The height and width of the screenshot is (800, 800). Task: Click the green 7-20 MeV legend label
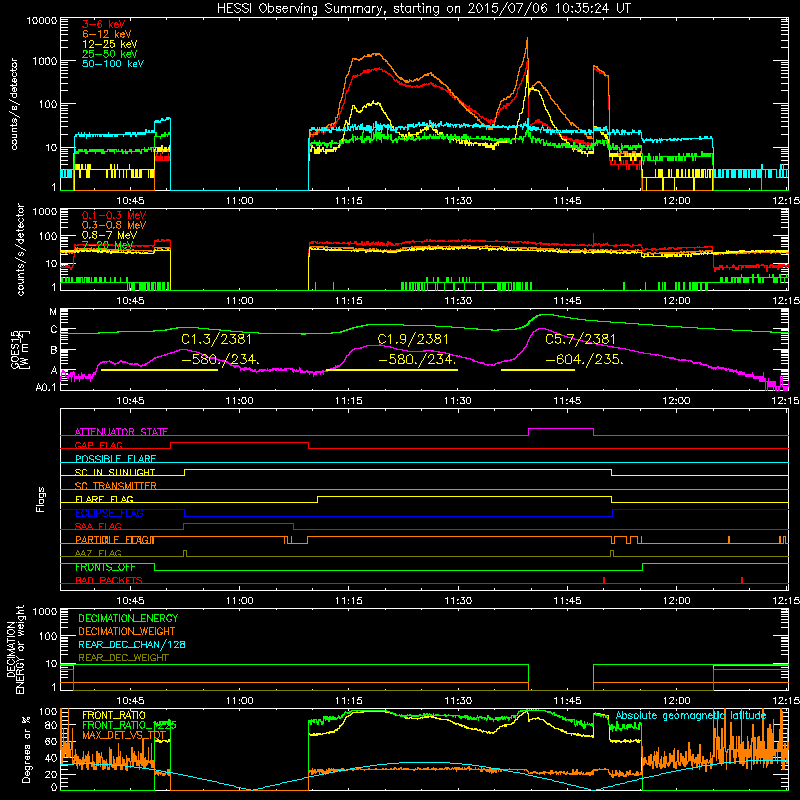[107, 245]
